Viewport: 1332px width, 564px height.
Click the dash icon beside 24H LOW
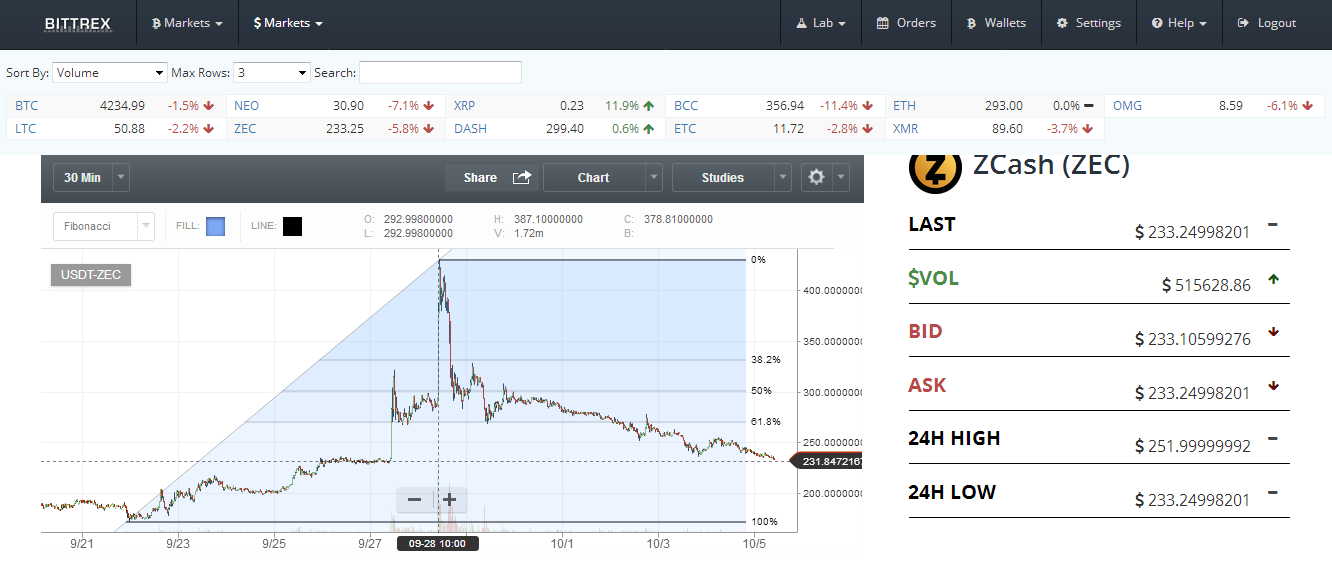1273,492
